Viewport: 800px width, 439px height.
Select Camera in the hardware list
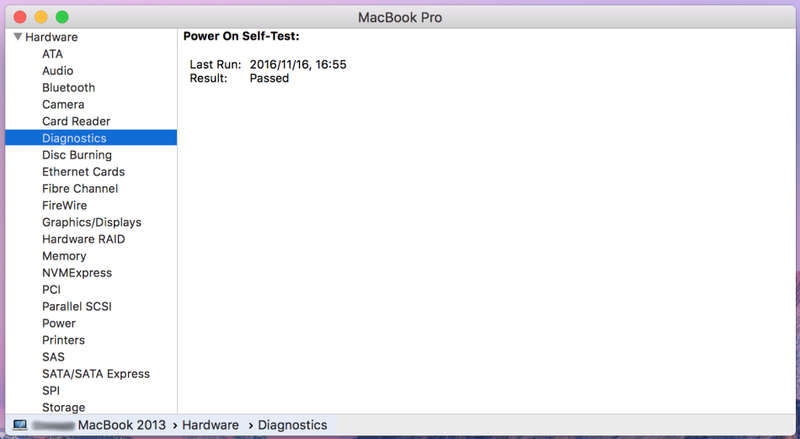63,104
